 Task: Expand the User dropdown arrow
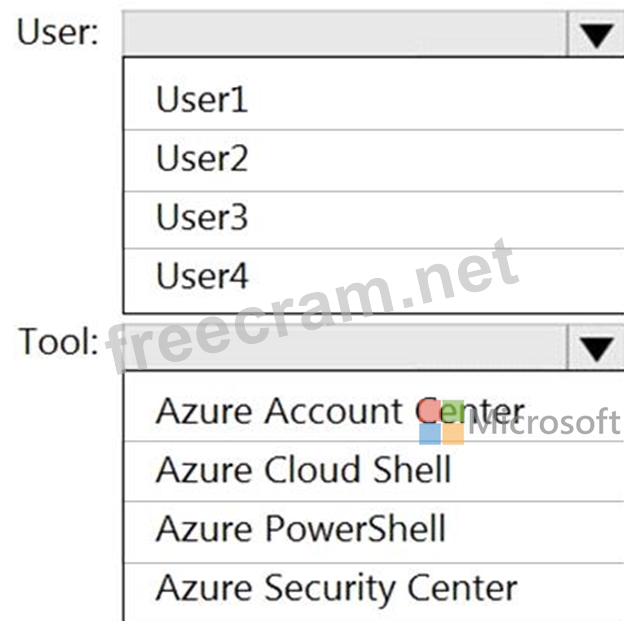pos(596,35)
